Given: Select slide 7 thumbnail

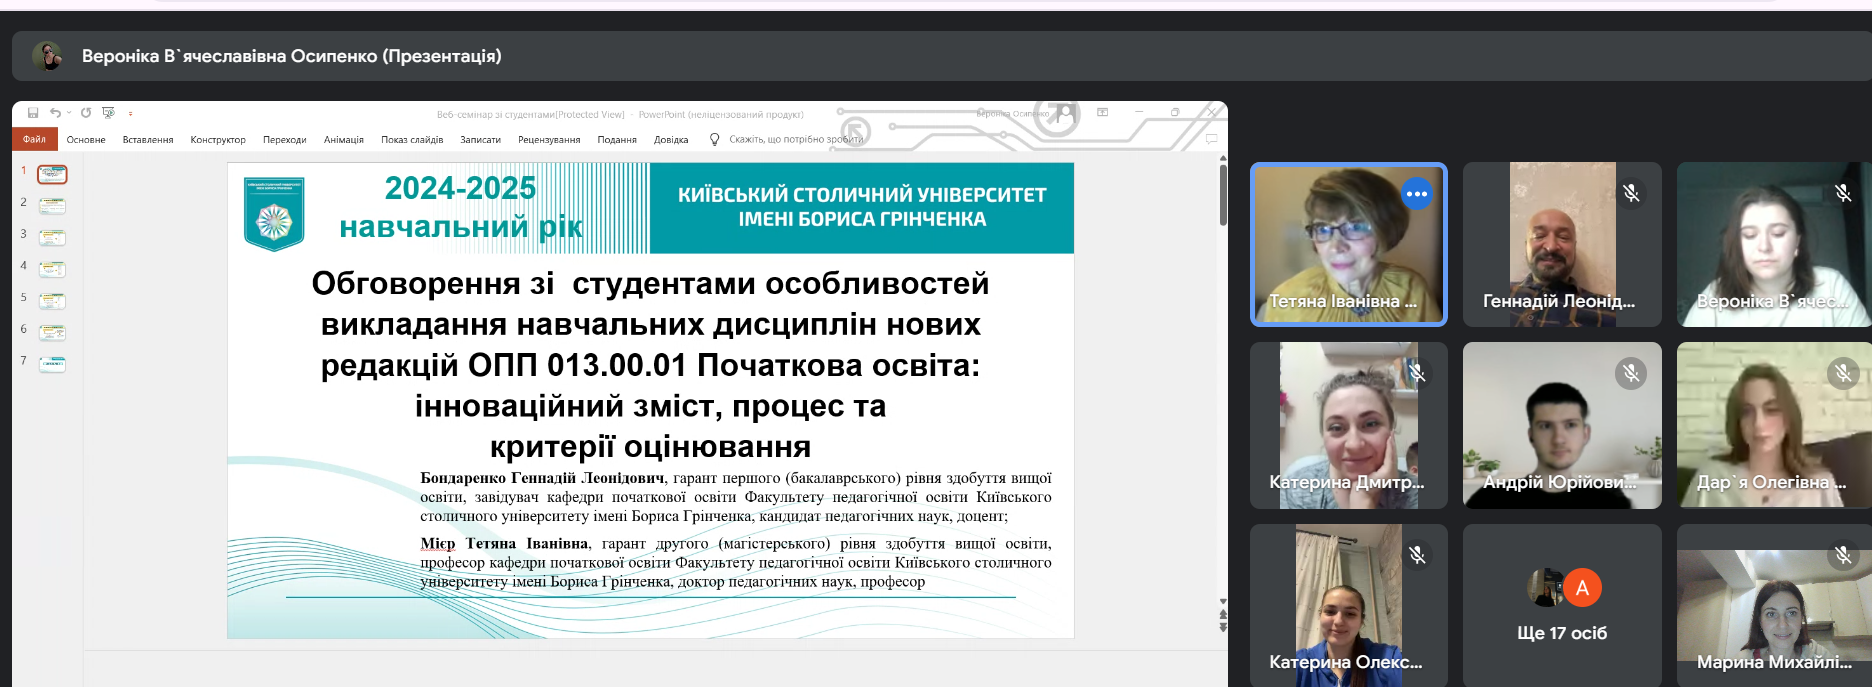Looking at the screenshot, I should [x=52, y=364].
